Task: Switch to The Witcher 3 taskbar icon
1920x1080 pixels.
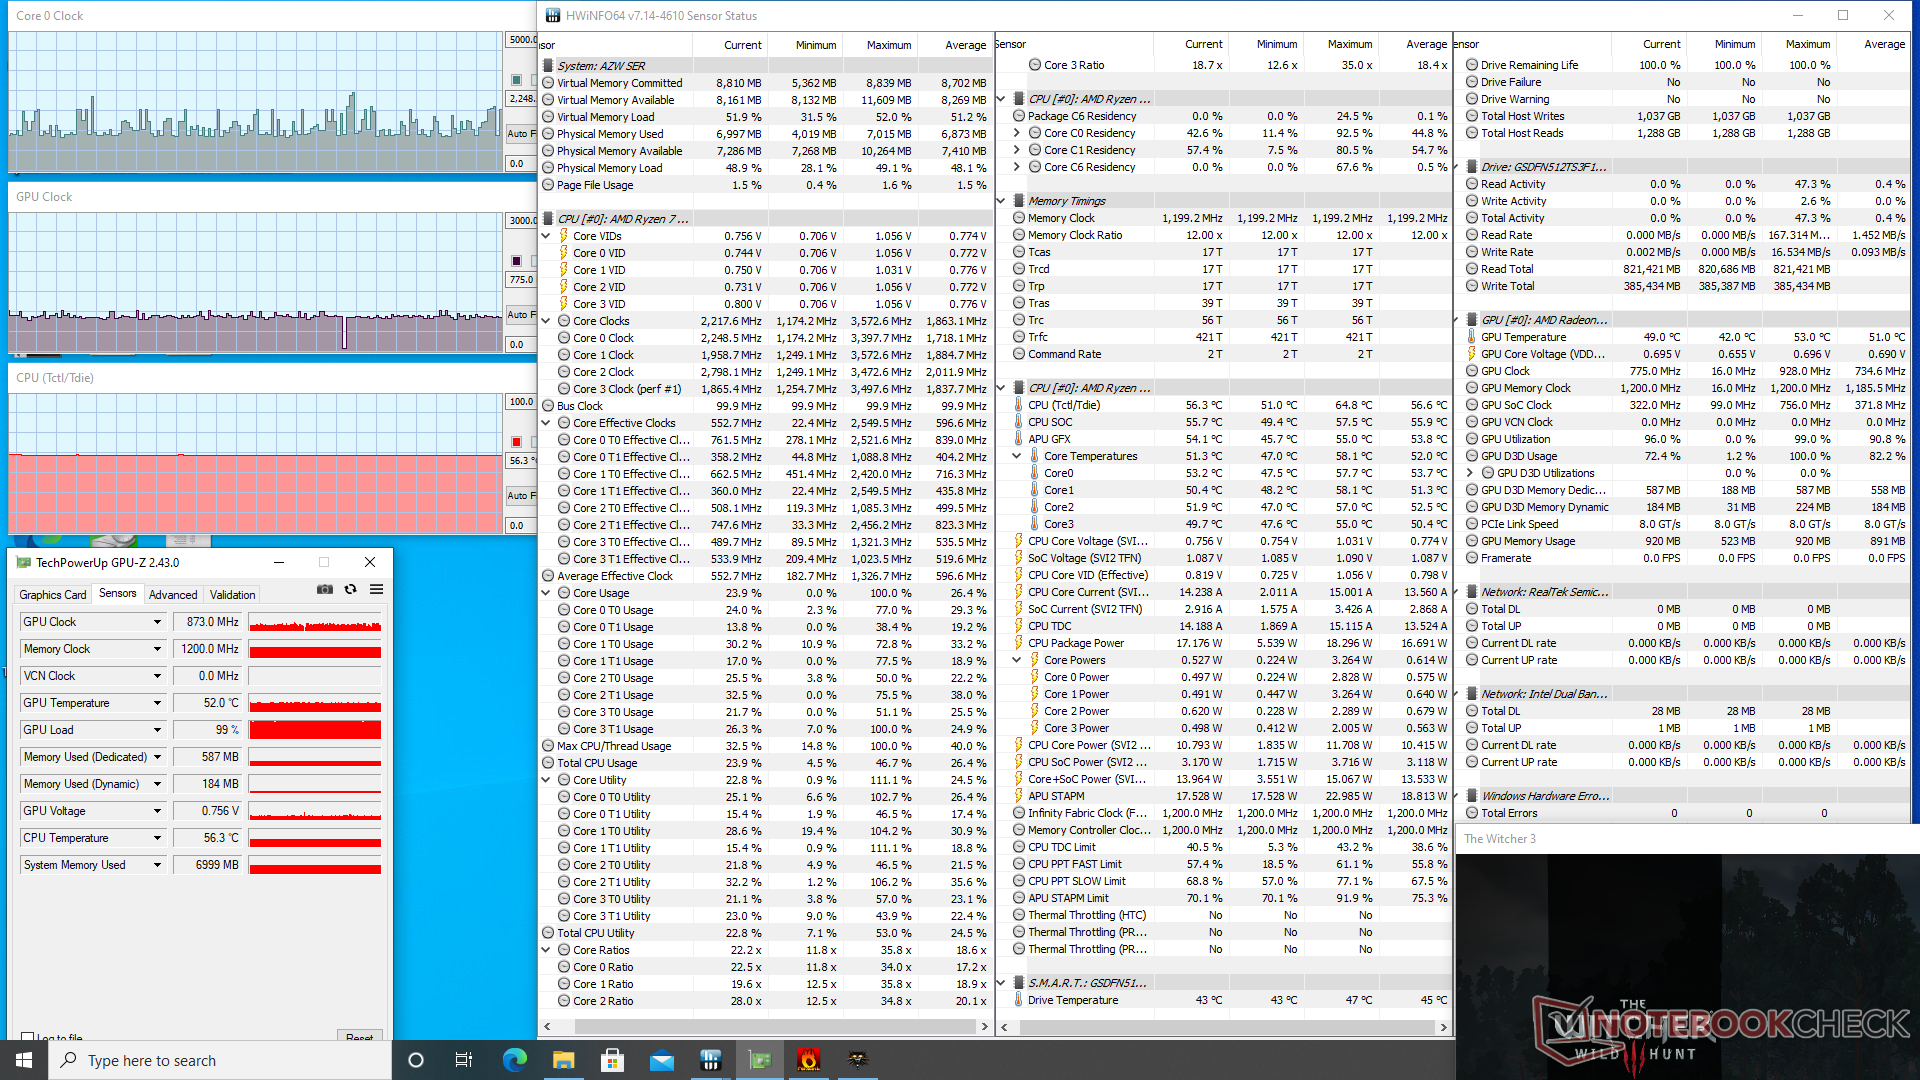Action: point(858,1060)
